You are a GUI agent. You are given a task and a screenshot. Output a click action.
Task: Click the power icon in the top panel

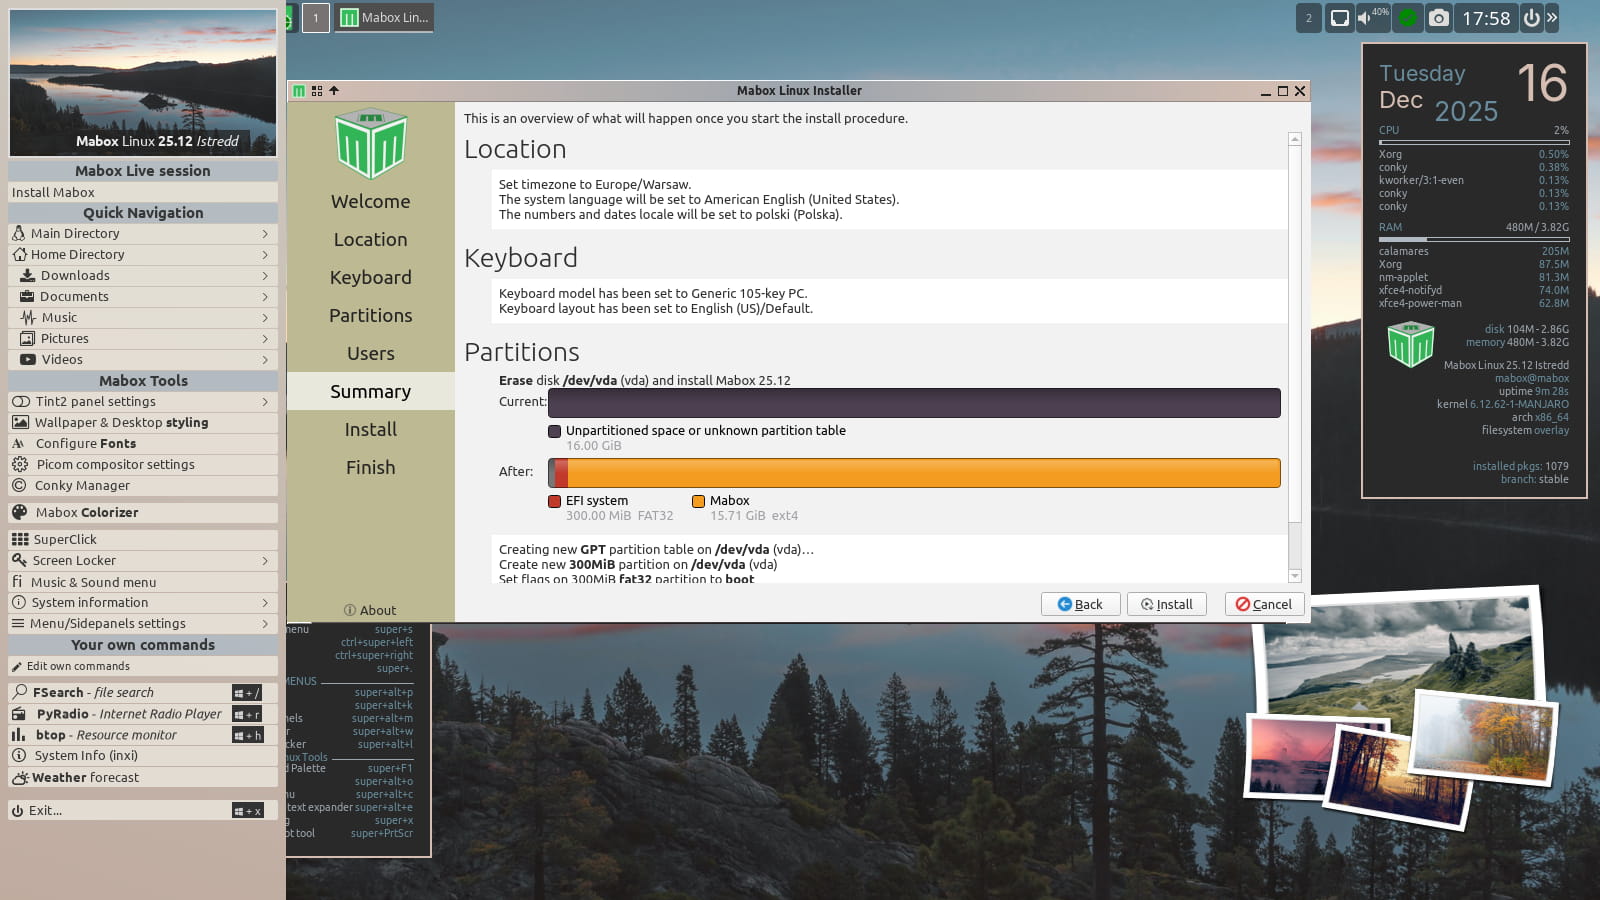[1531, 18]
